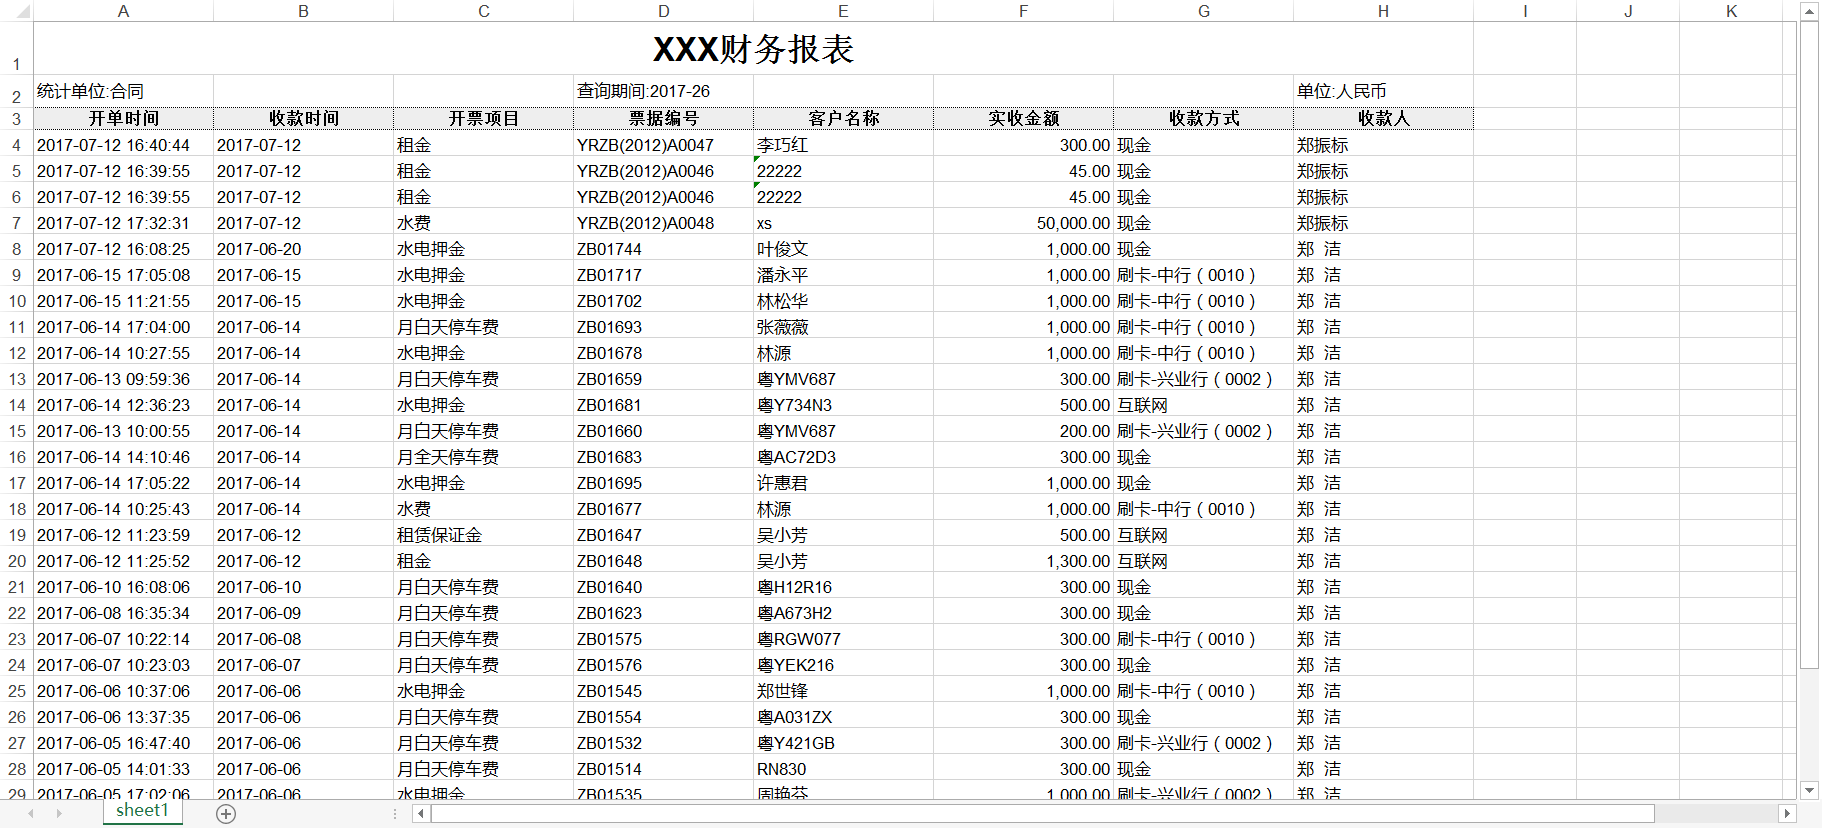Image resolution: width=1822 pixels, height=828 pixels.
Task: Click the 查询期间:2017-26 cell
Action: [663, 91]
